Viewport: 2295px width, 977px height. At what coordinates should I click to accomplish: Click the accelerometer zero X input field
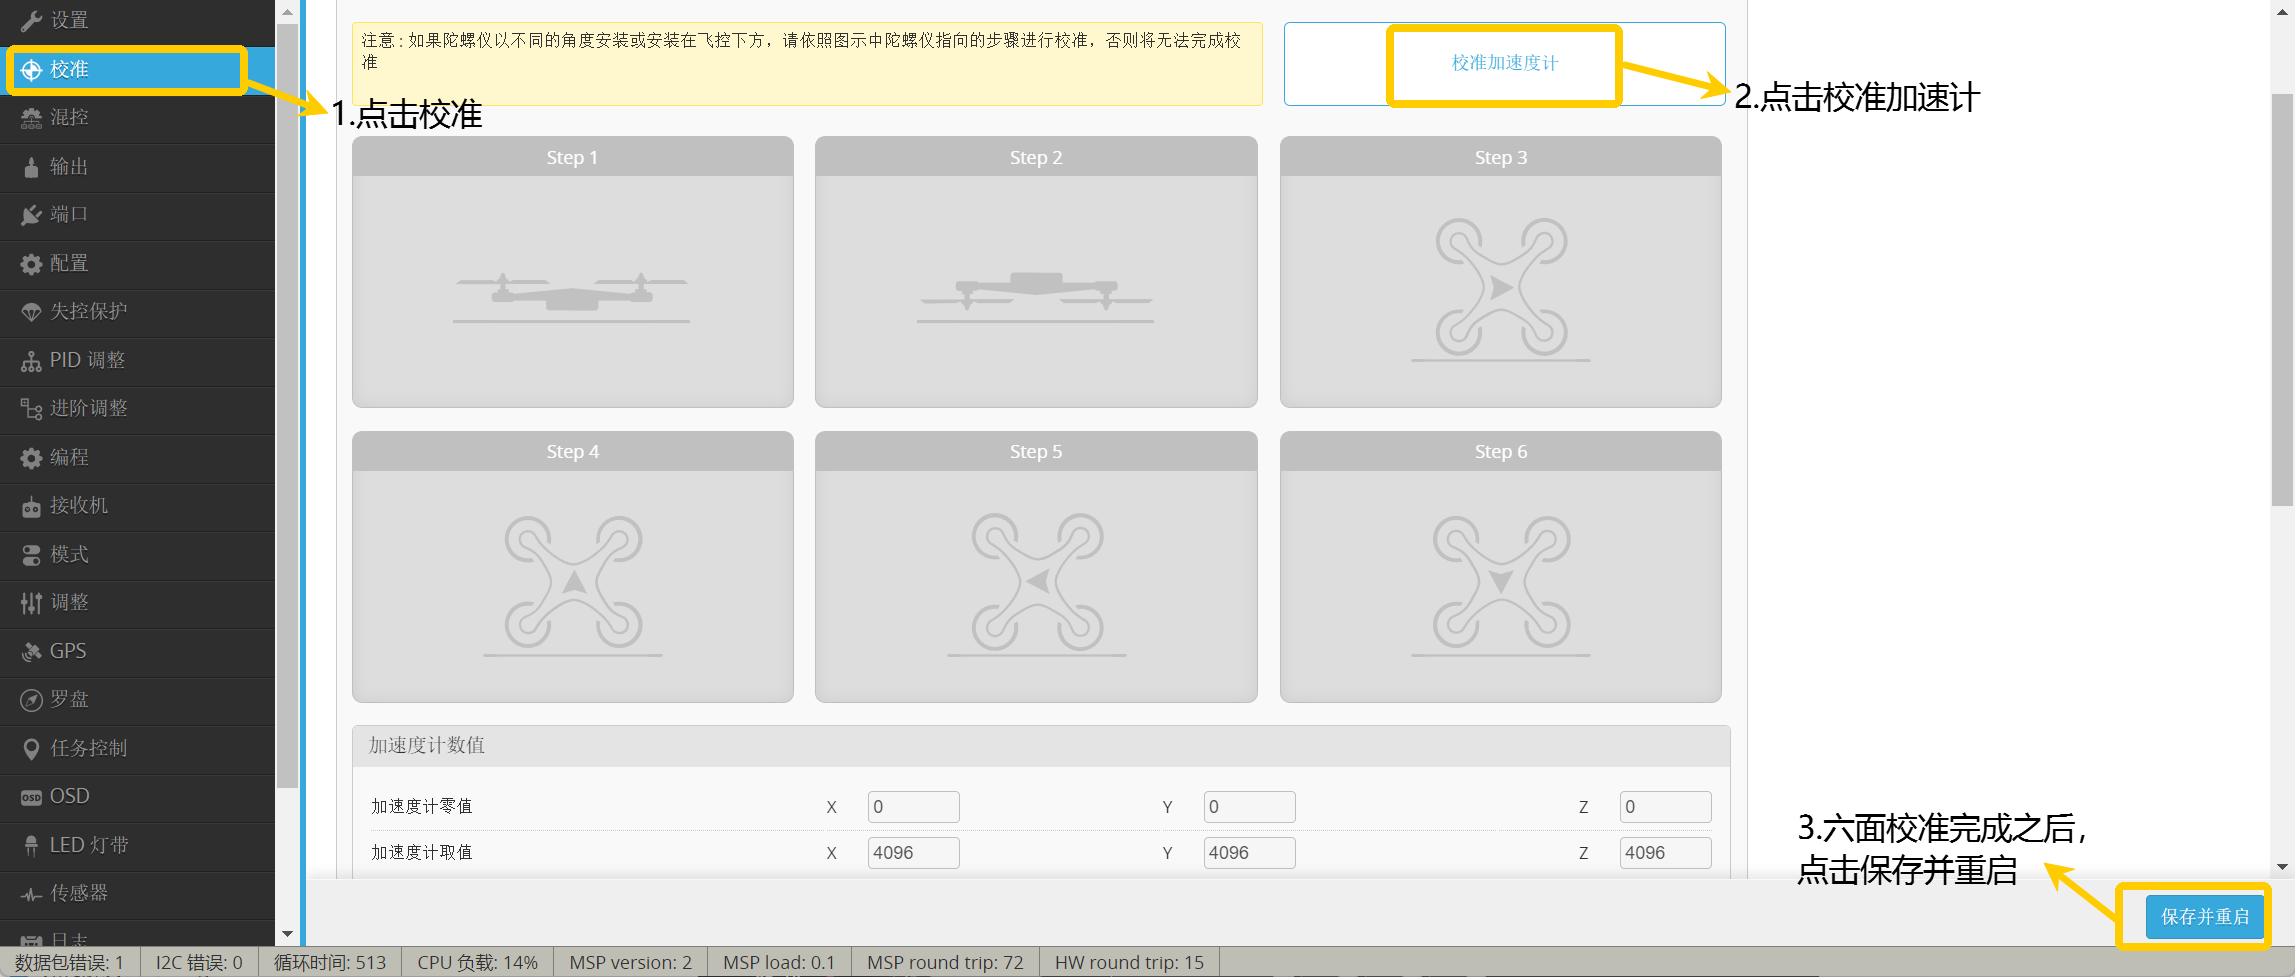tap(913, 807)
